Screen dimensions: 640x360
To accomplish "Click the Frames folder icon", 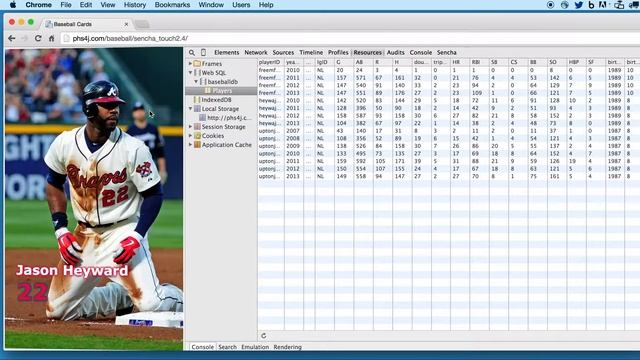I will click(x=197, y=64).
